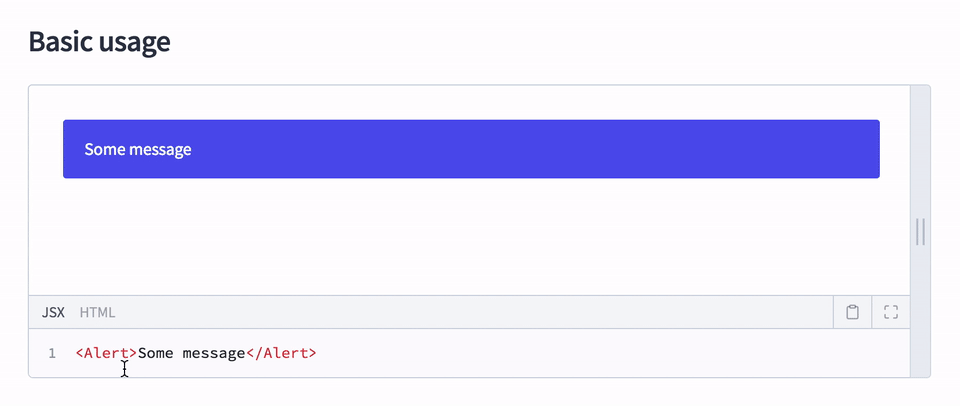Click the preview padding above the alert
Viewport: 960px width, 406px height.
(x=471, y=102)
